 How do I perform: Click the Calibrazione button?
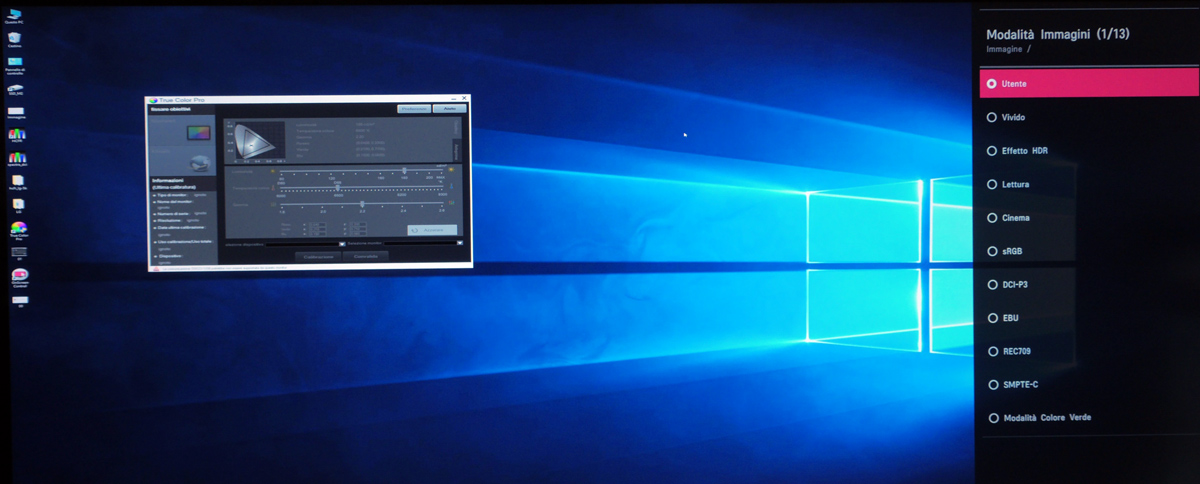(318, 257)
